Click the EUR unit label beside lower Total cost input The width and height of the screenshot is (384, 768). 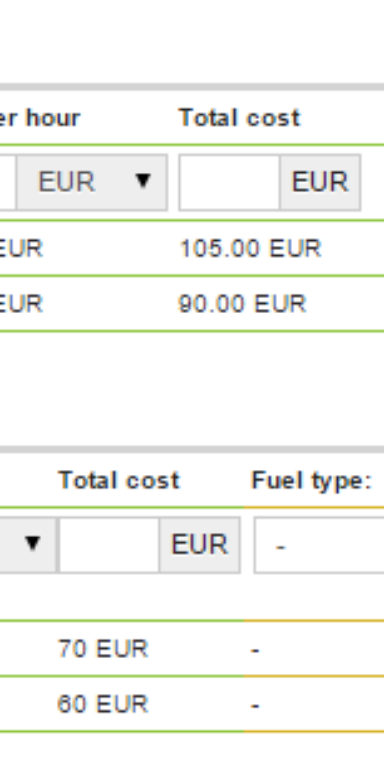[199, 545]
